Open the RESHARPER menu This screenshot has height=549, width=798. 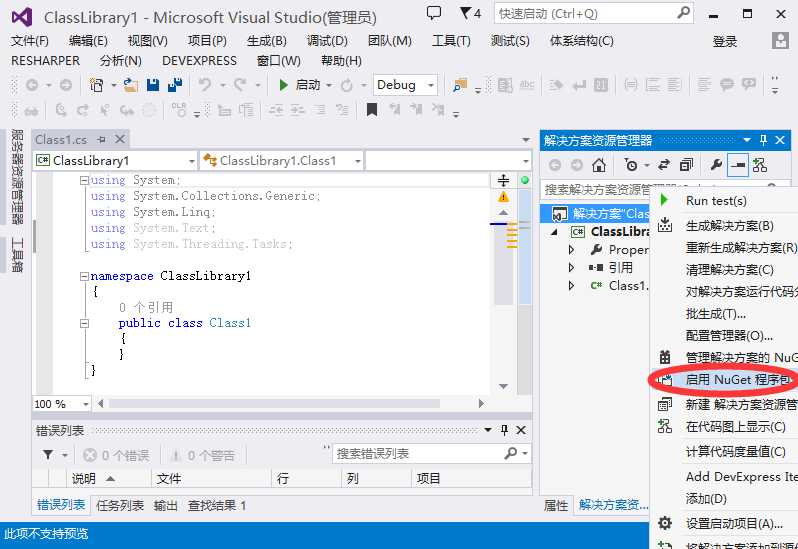(x=45, y=61)
